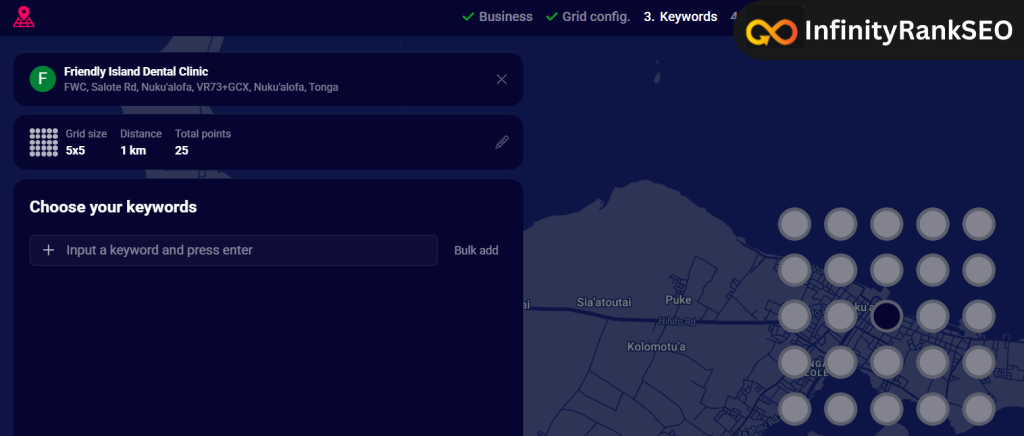The width and height of the screenshot is (1024, 436).
Task: Click the top-right grid point on map
Action: (978, 224)
